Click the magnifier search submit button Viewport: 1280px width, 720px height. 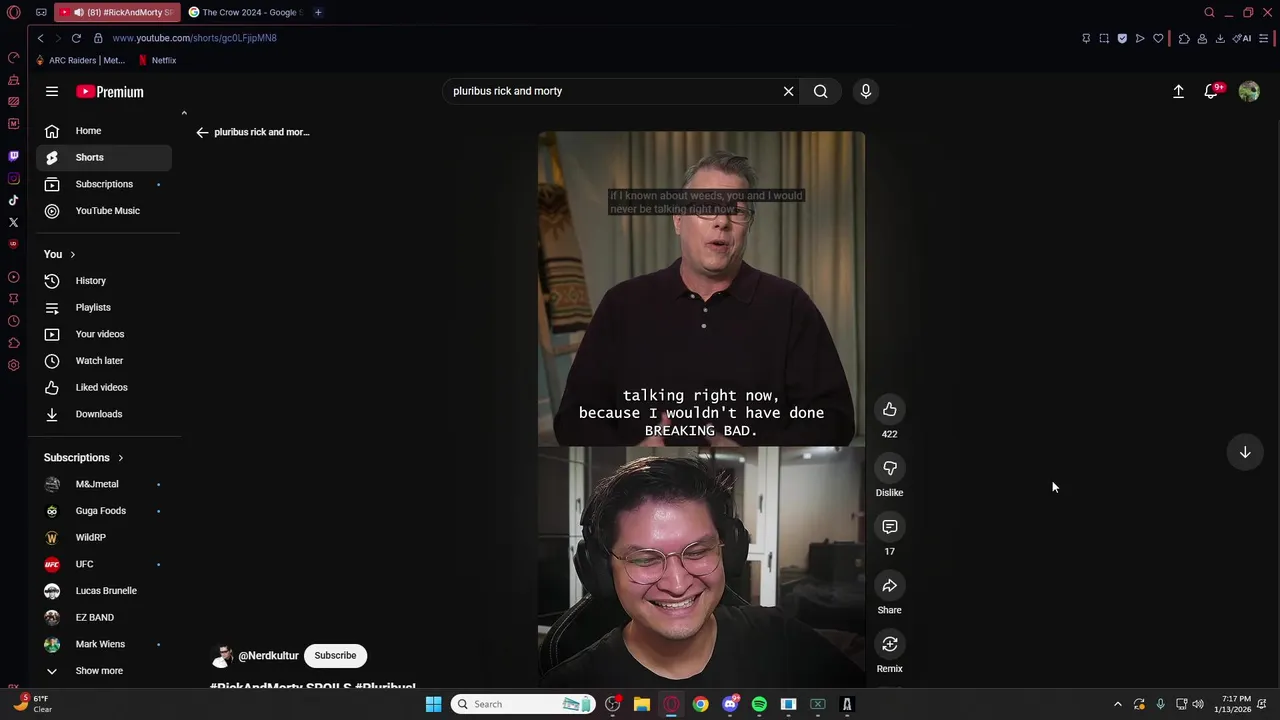(820, 91)
